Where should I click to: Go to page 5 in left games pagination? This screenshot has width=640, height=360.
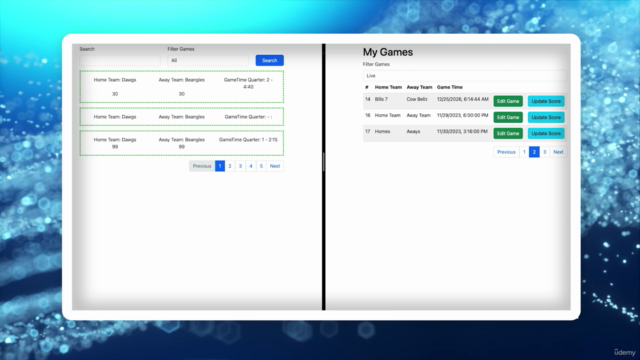261,166
